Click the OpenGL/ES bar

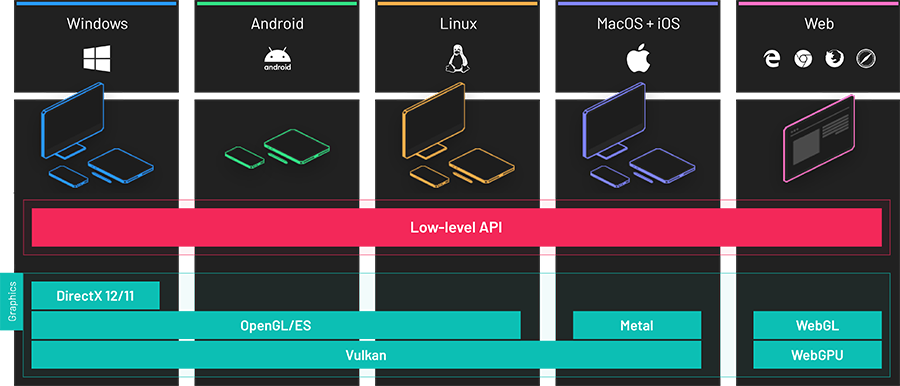coord(276,325)
